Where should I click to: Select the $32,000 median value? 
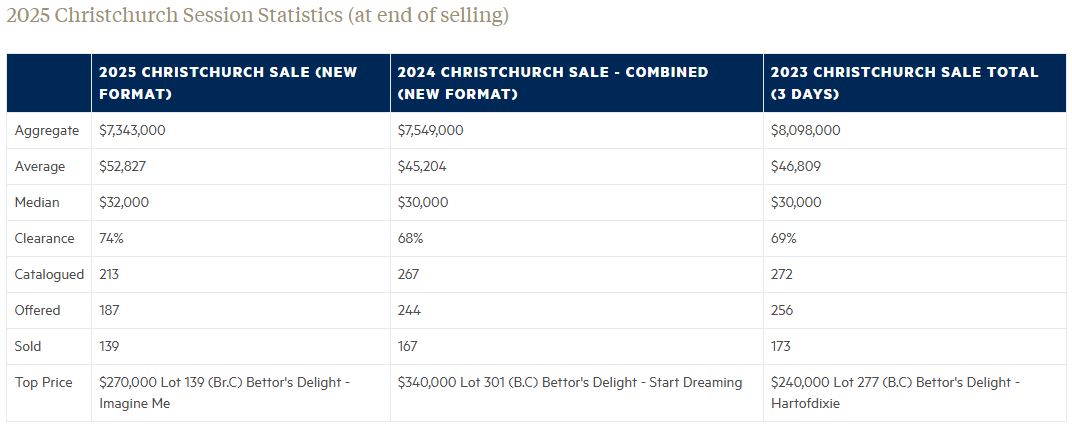(124, 202)
